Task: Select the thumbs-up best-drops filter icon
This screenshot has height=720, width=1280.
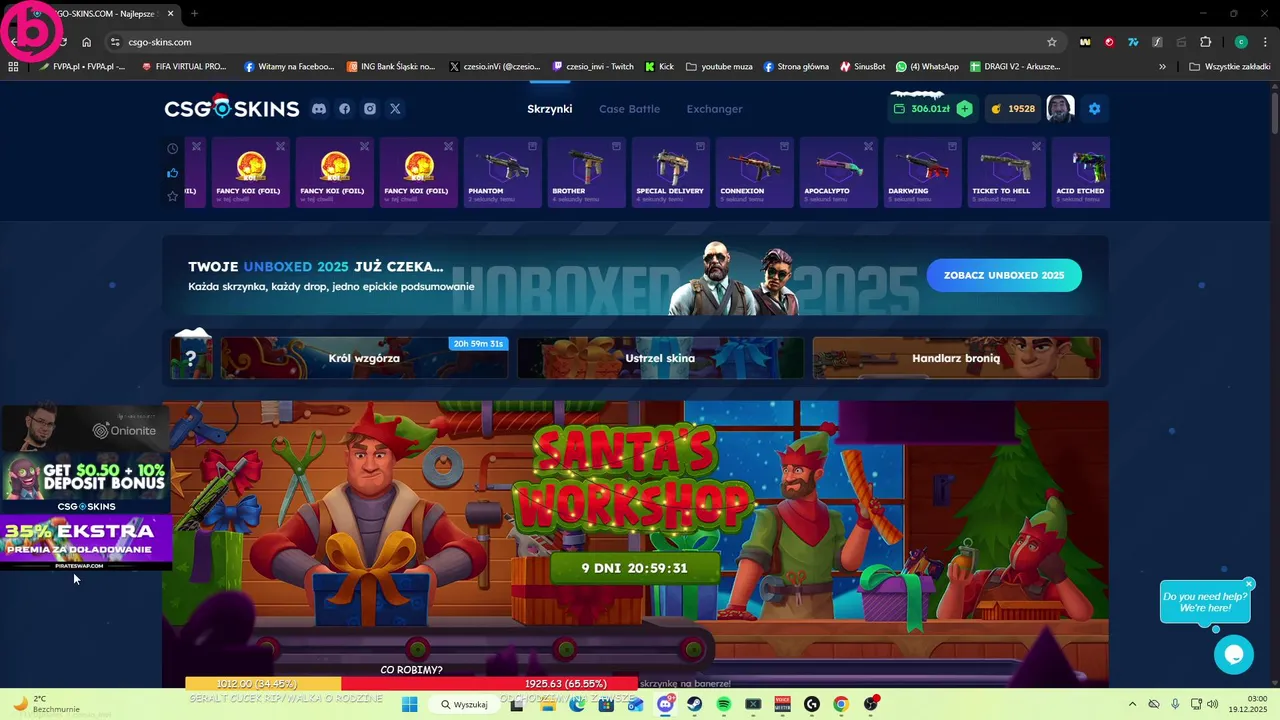Action: pyautogui.click(x=172, y=172)
